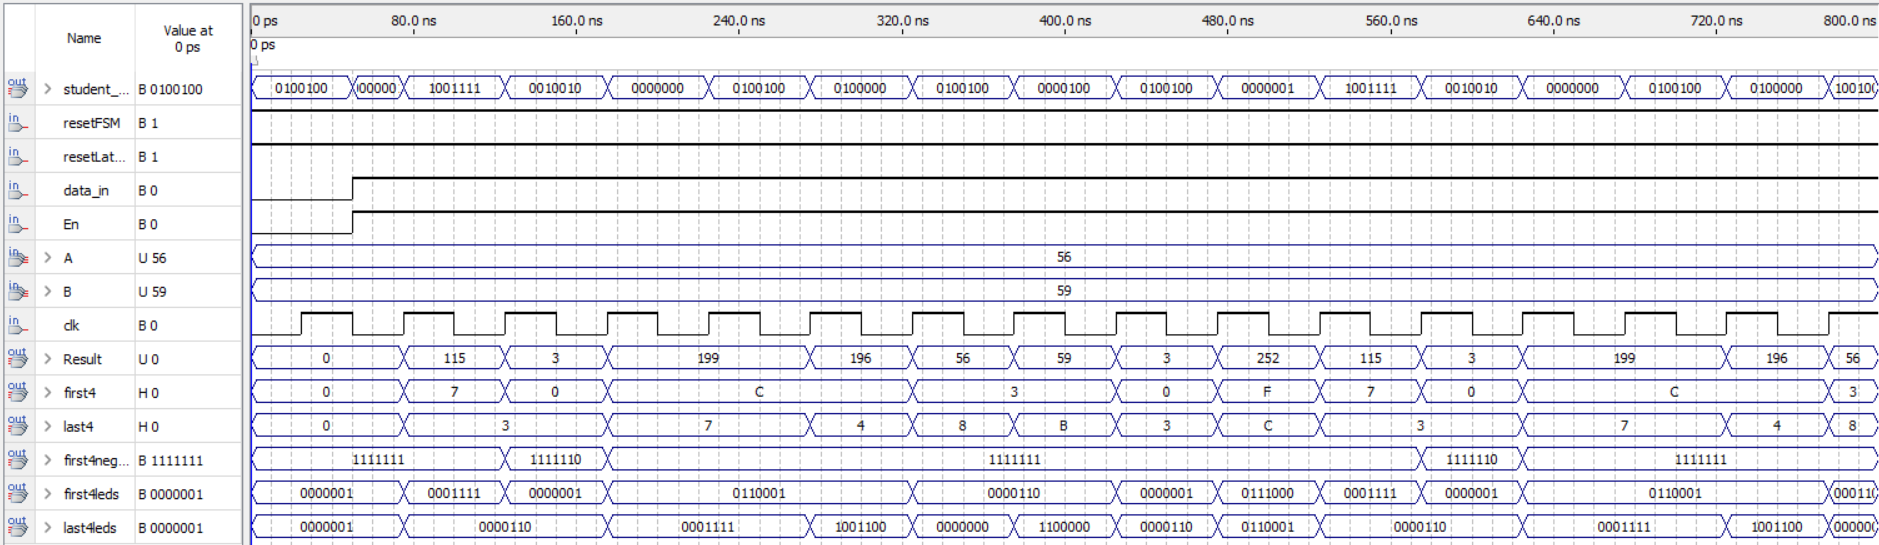Expand the last4leds bus signal
The height and width of the screenshot is (545, 1879).
(x=47, y=528)
